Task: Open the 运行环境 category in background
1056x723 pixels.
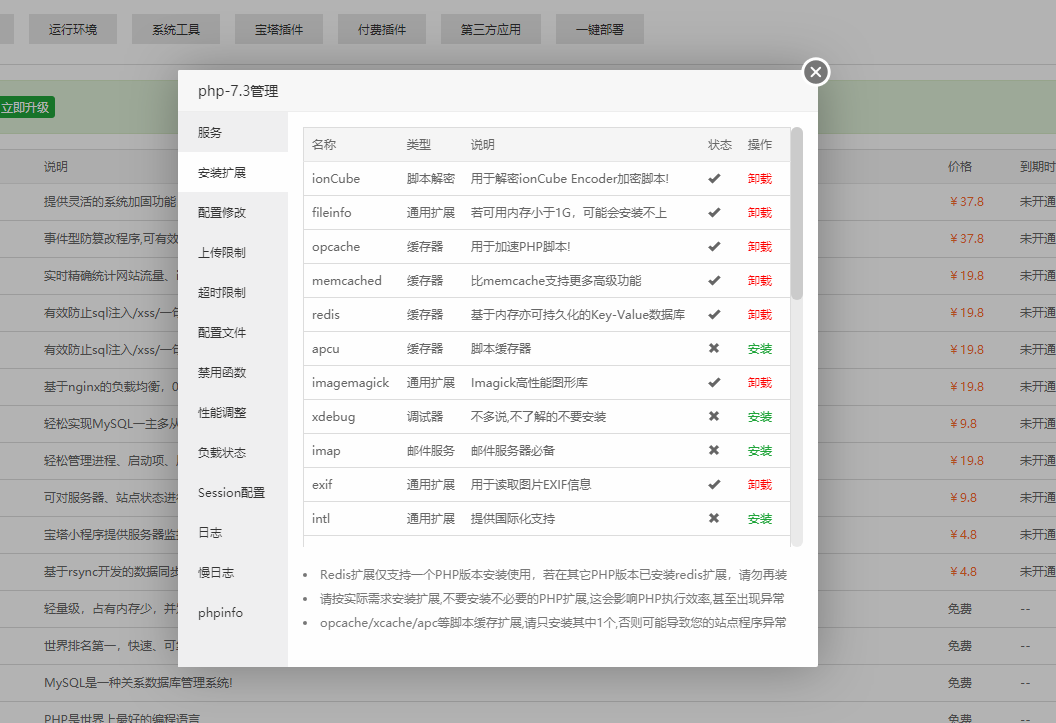Action: [x=73, y=30]
